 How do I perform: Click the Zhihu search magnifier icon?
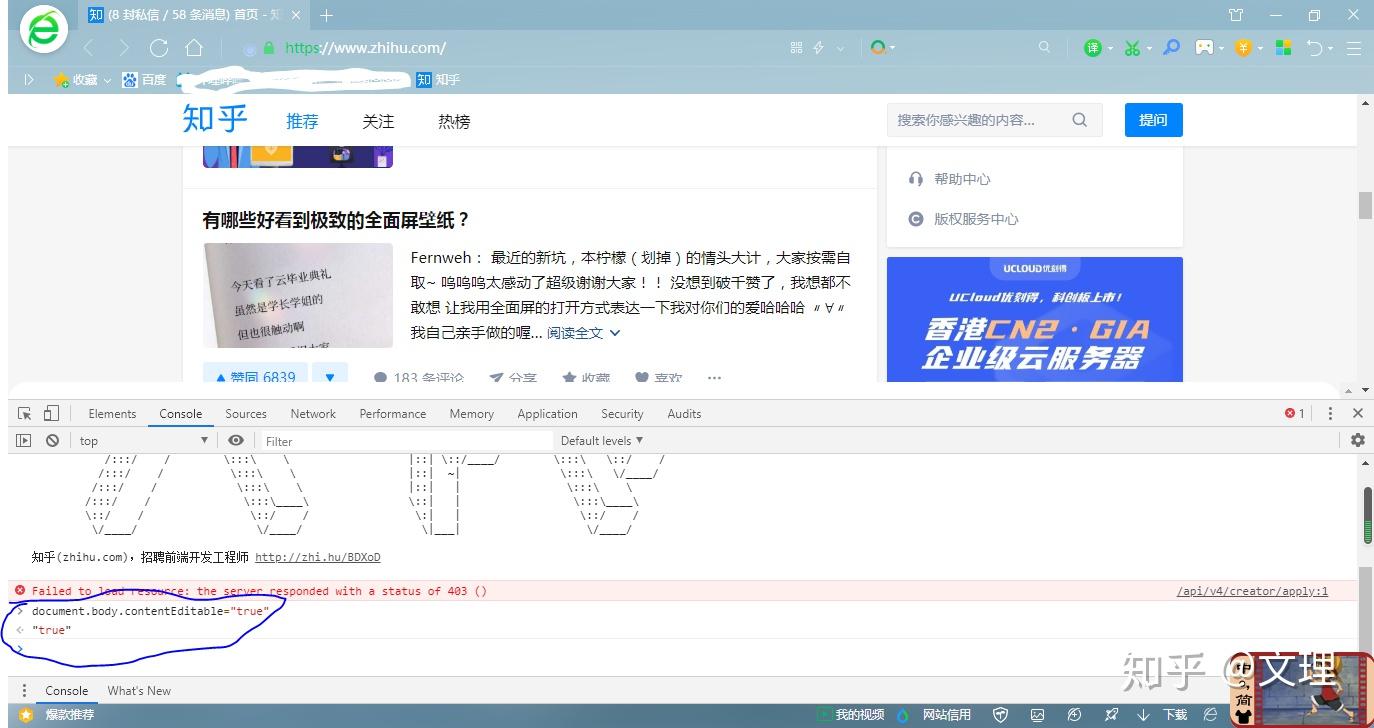tap(1079, 120)
